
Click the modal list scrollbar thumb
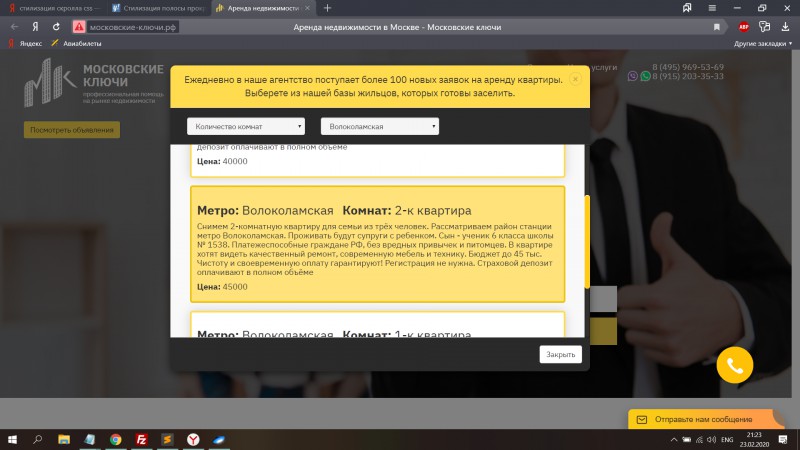point(587,242)
